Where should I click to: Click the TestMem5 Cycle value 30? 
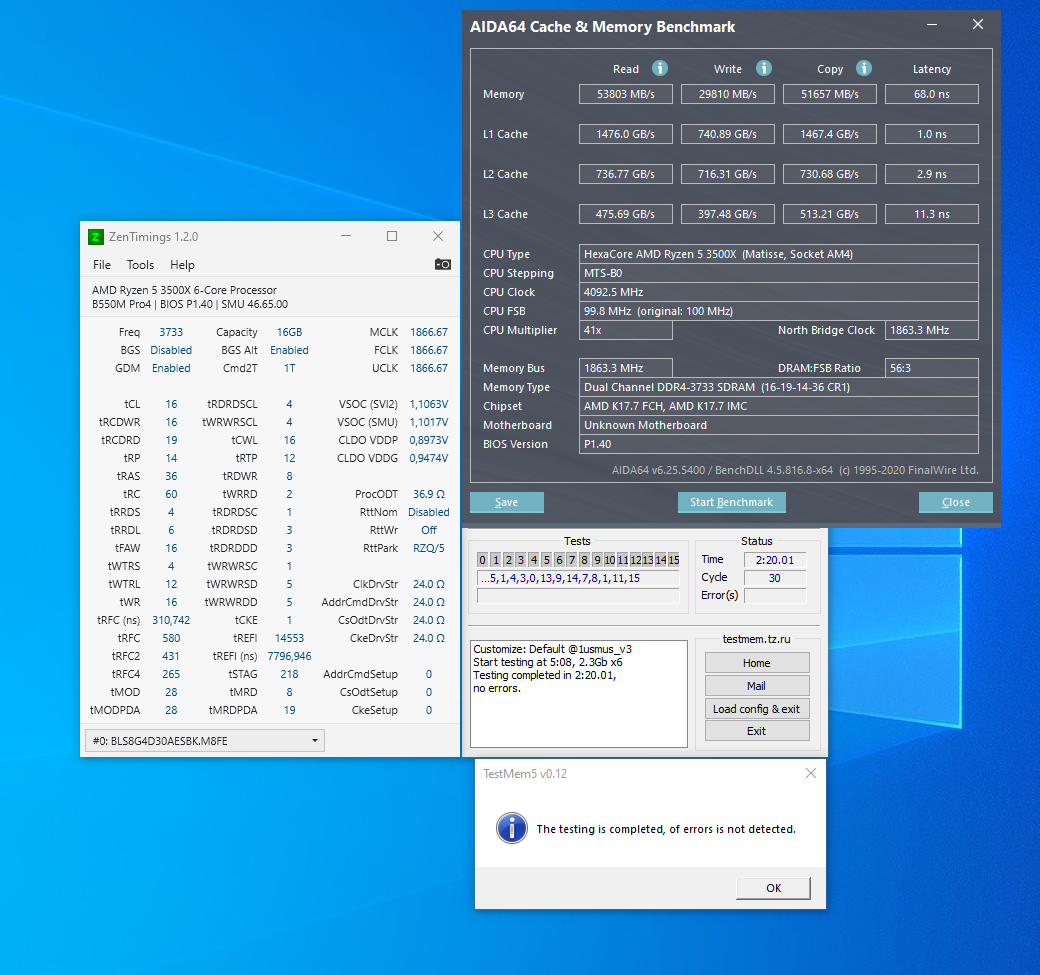tap(775, 578)
